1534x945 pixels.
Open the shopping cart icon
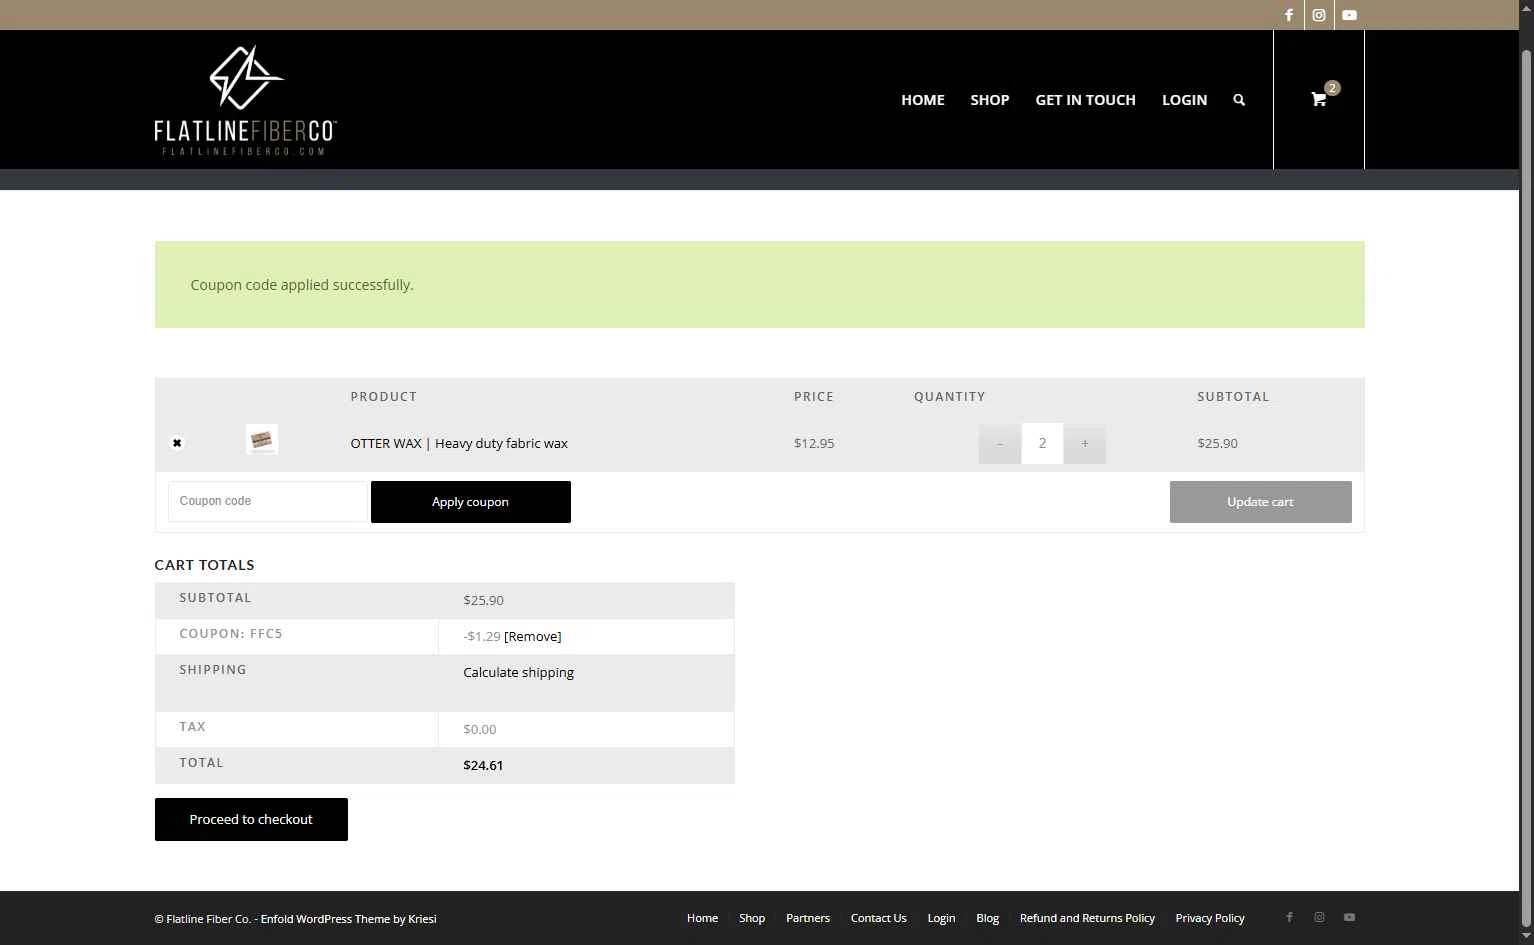pos(1319,99)
